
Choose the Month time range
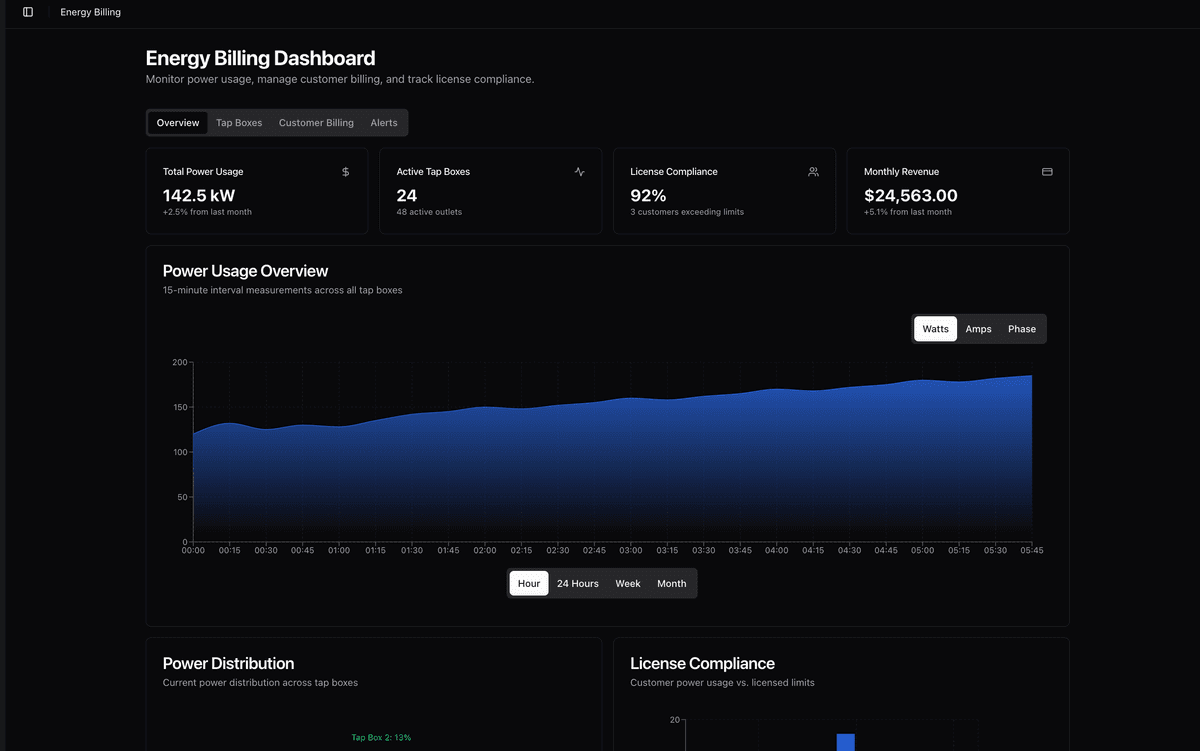click(671, 583)
